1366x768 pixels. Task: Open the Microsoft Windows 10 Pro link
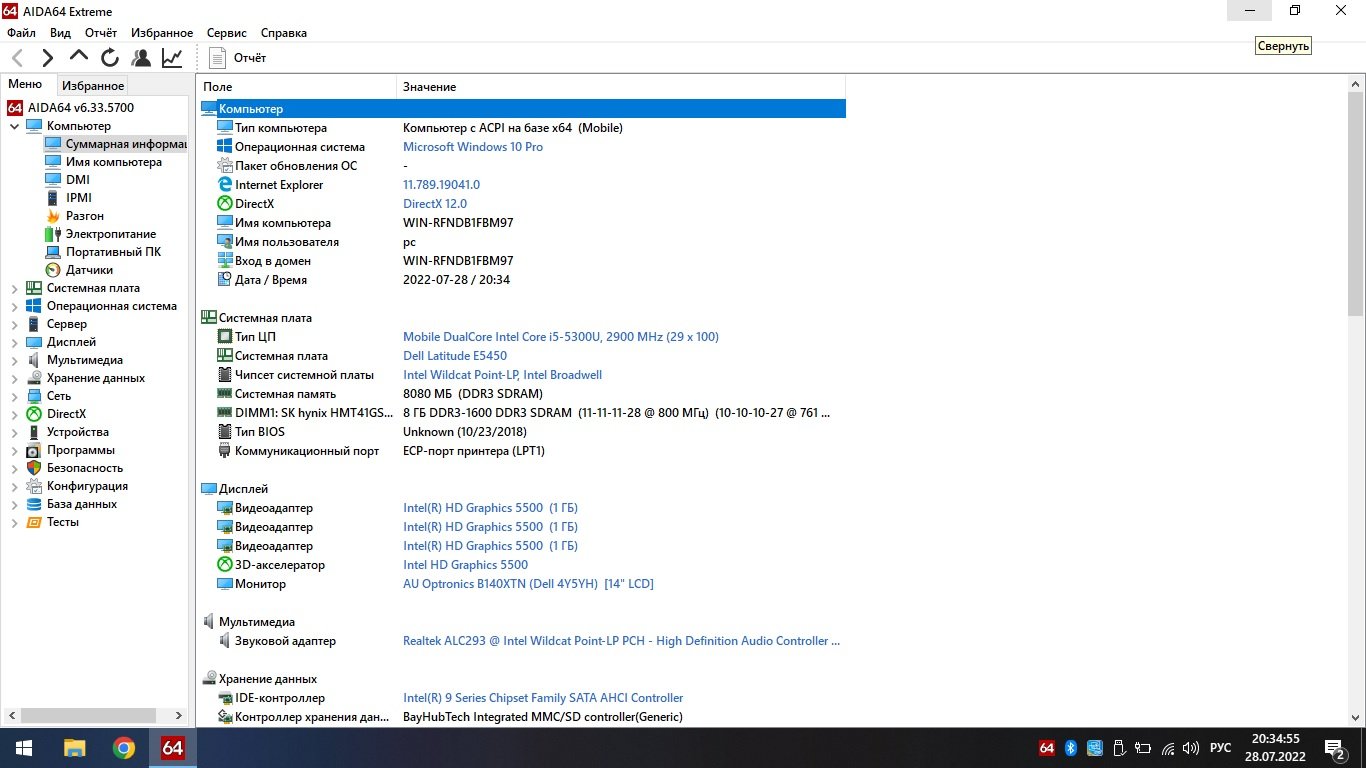point(473,147)
